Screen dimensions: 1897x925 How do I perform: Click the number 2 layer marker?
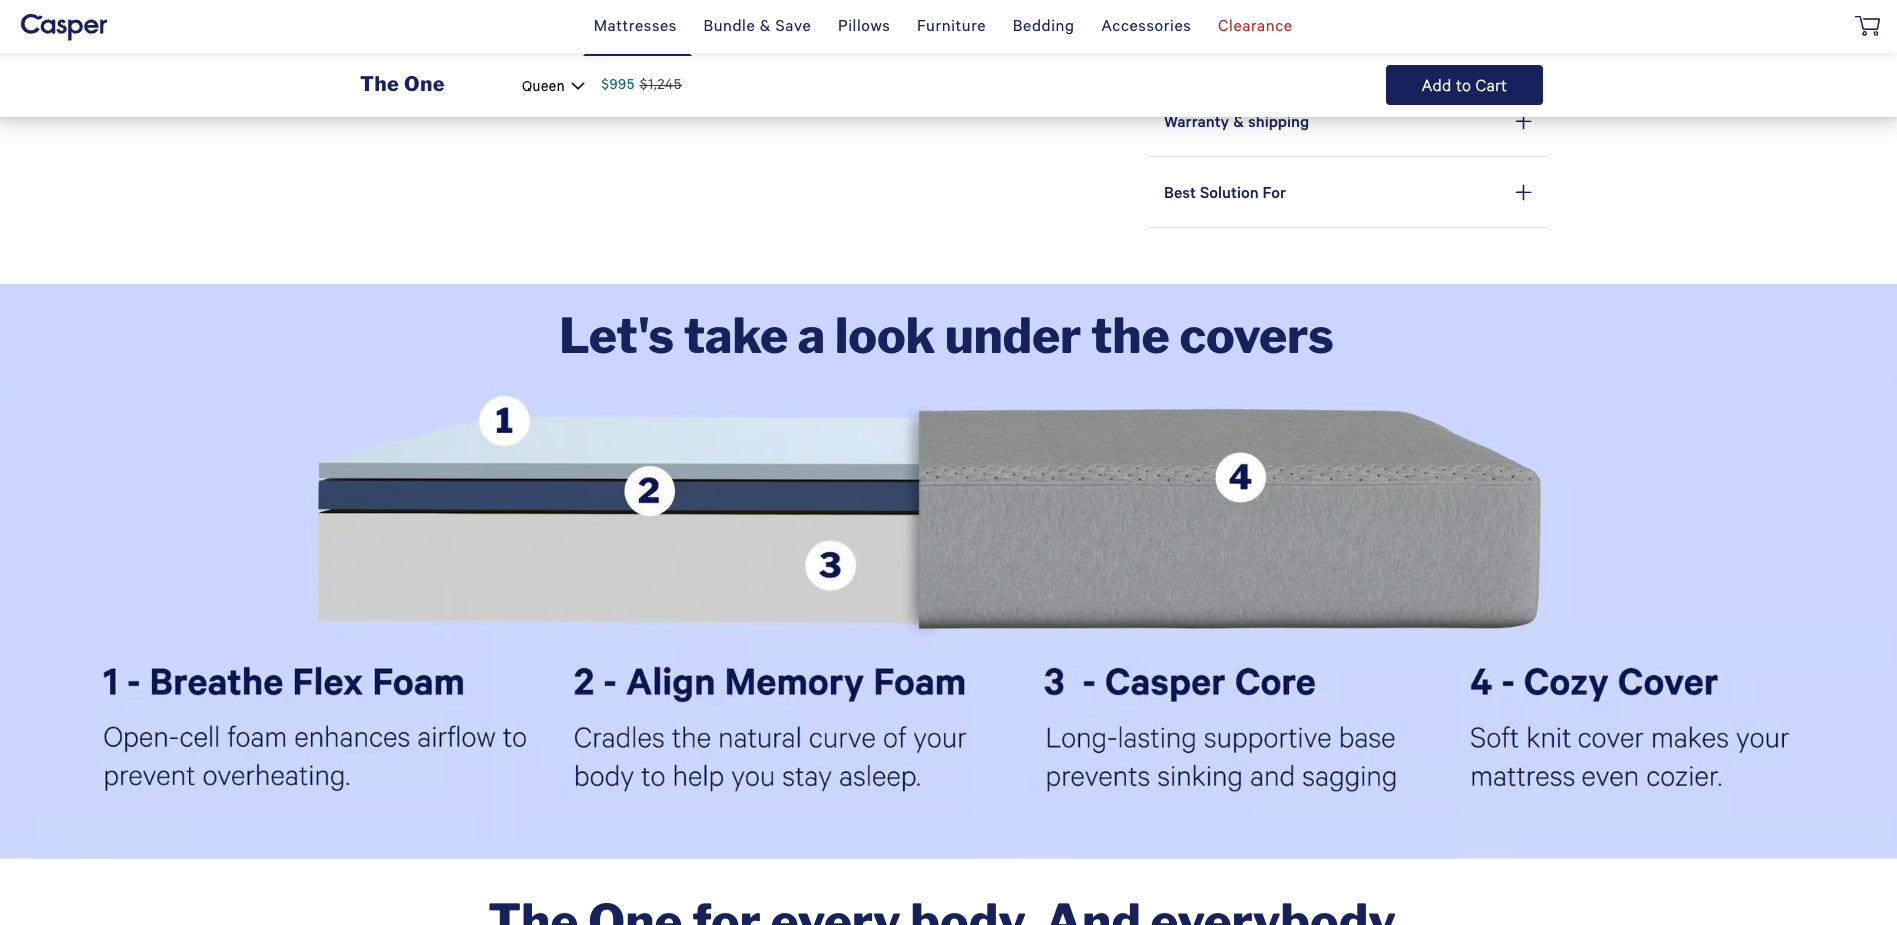click(x=649, y=491)
